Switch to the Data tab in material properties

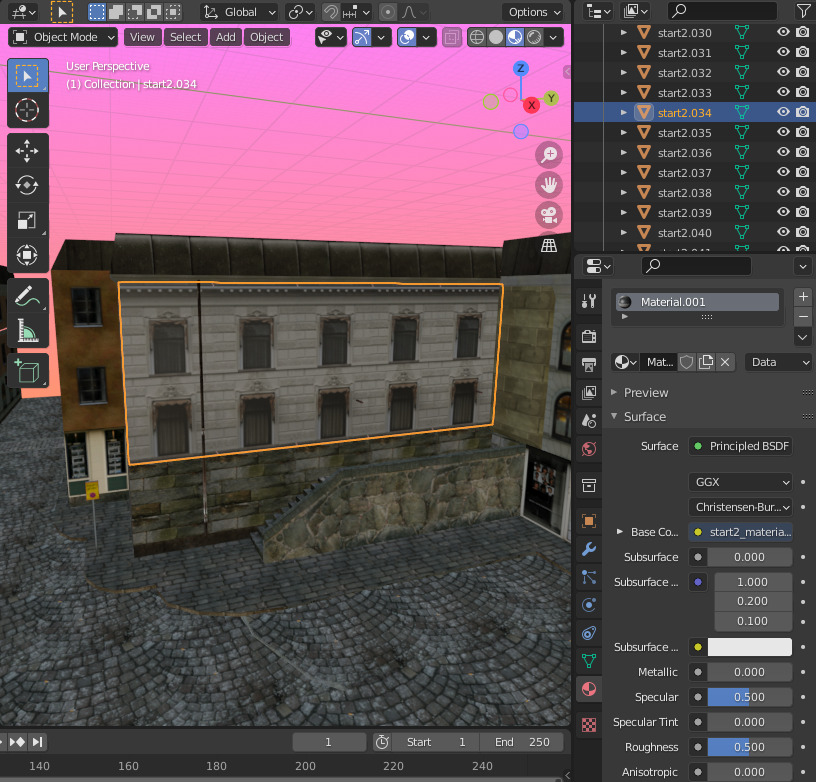click(778, 362)
